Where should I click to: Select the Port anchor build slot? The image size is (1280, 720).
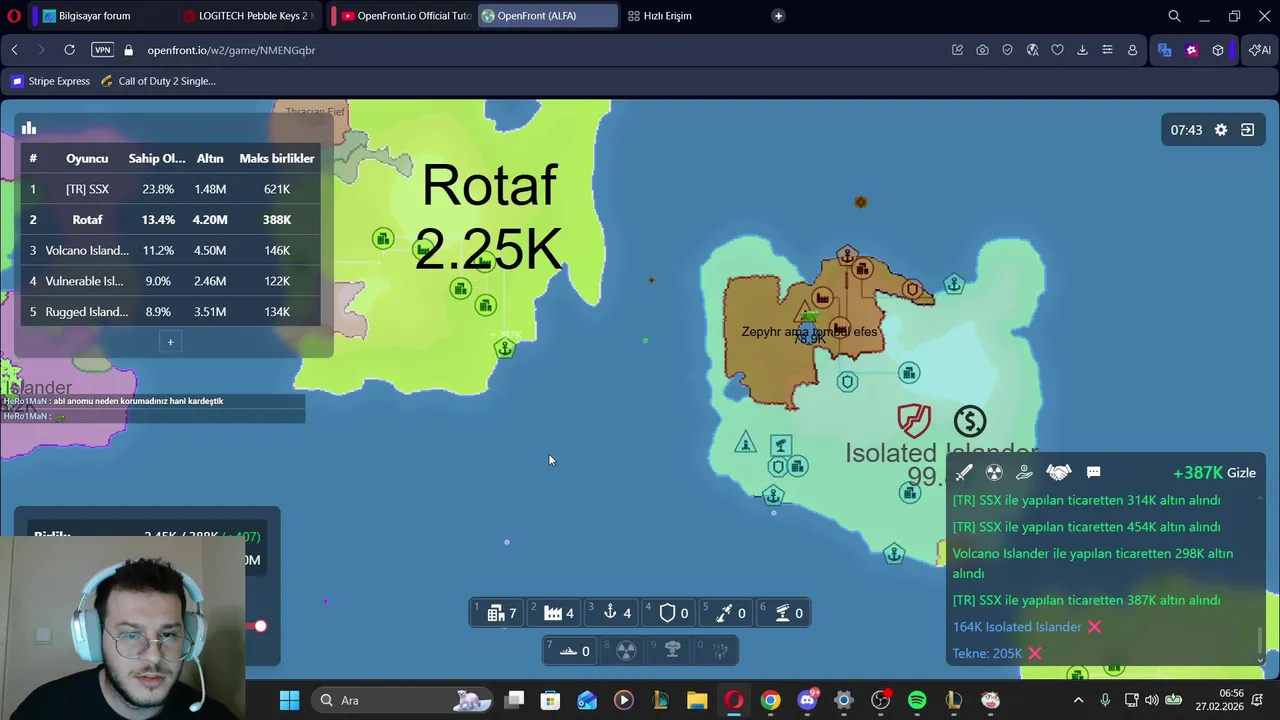point(612,613)
